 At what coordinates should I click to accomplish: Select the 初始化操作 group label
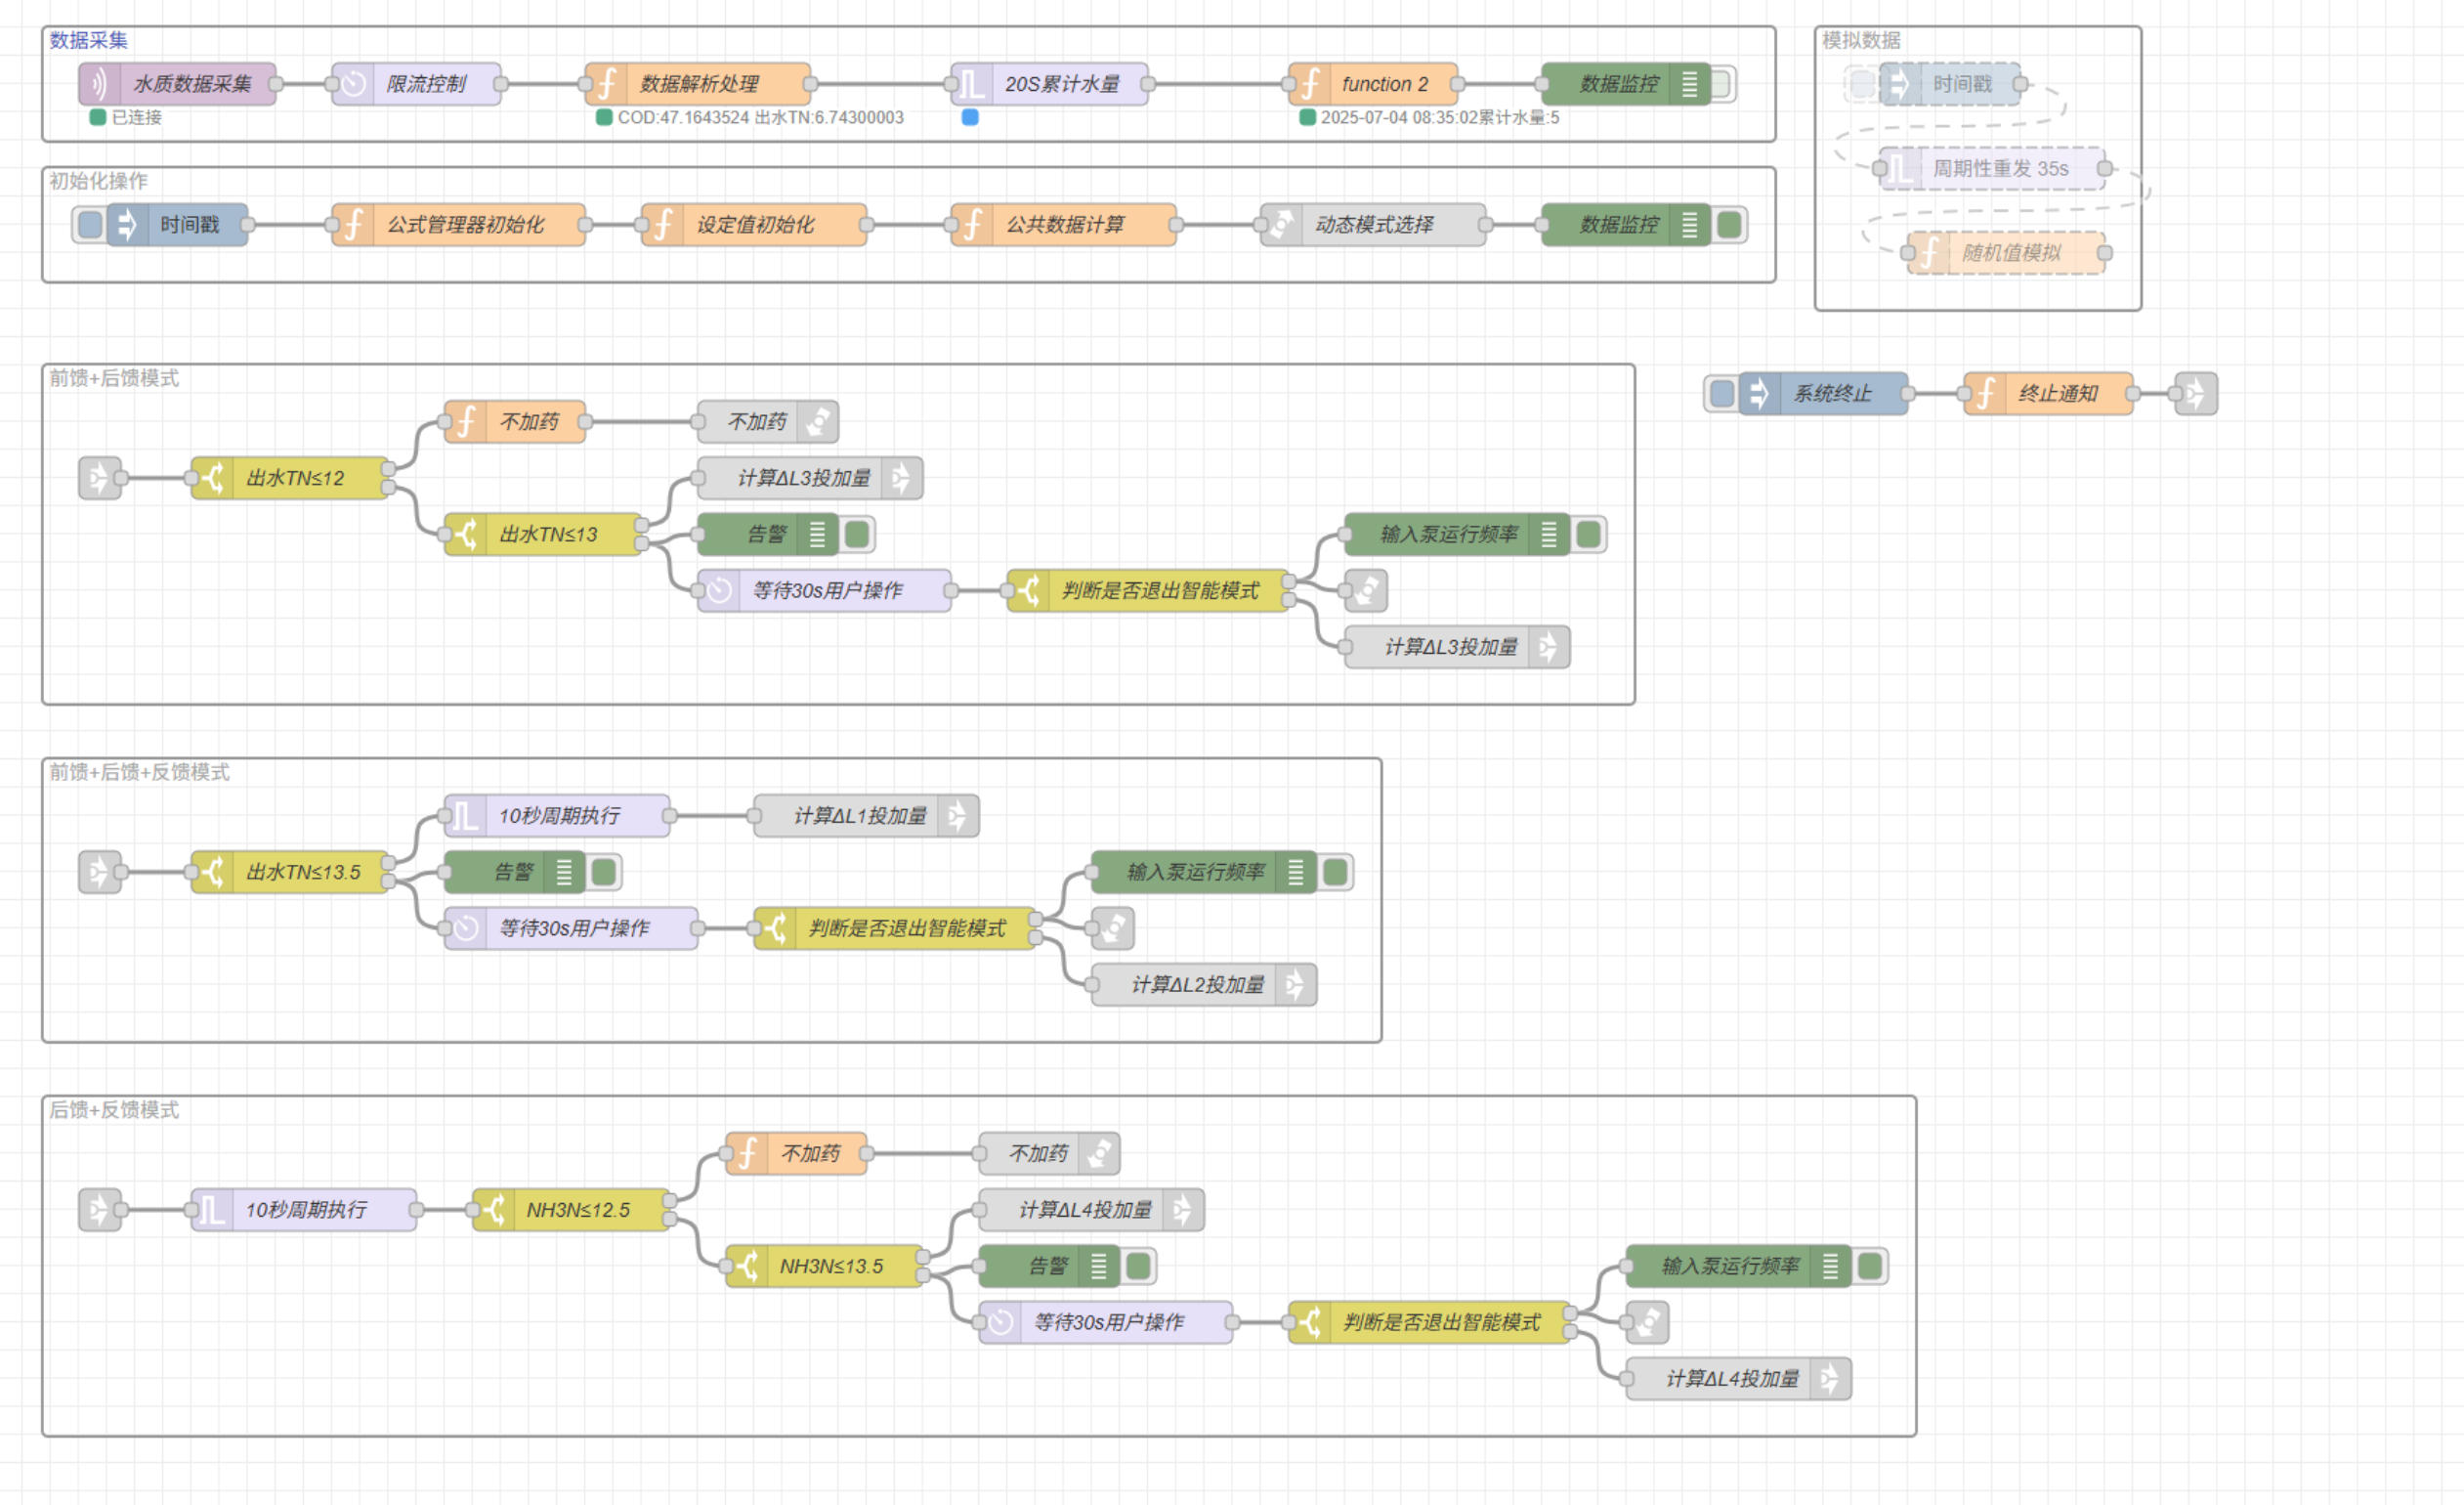[99, 181]
